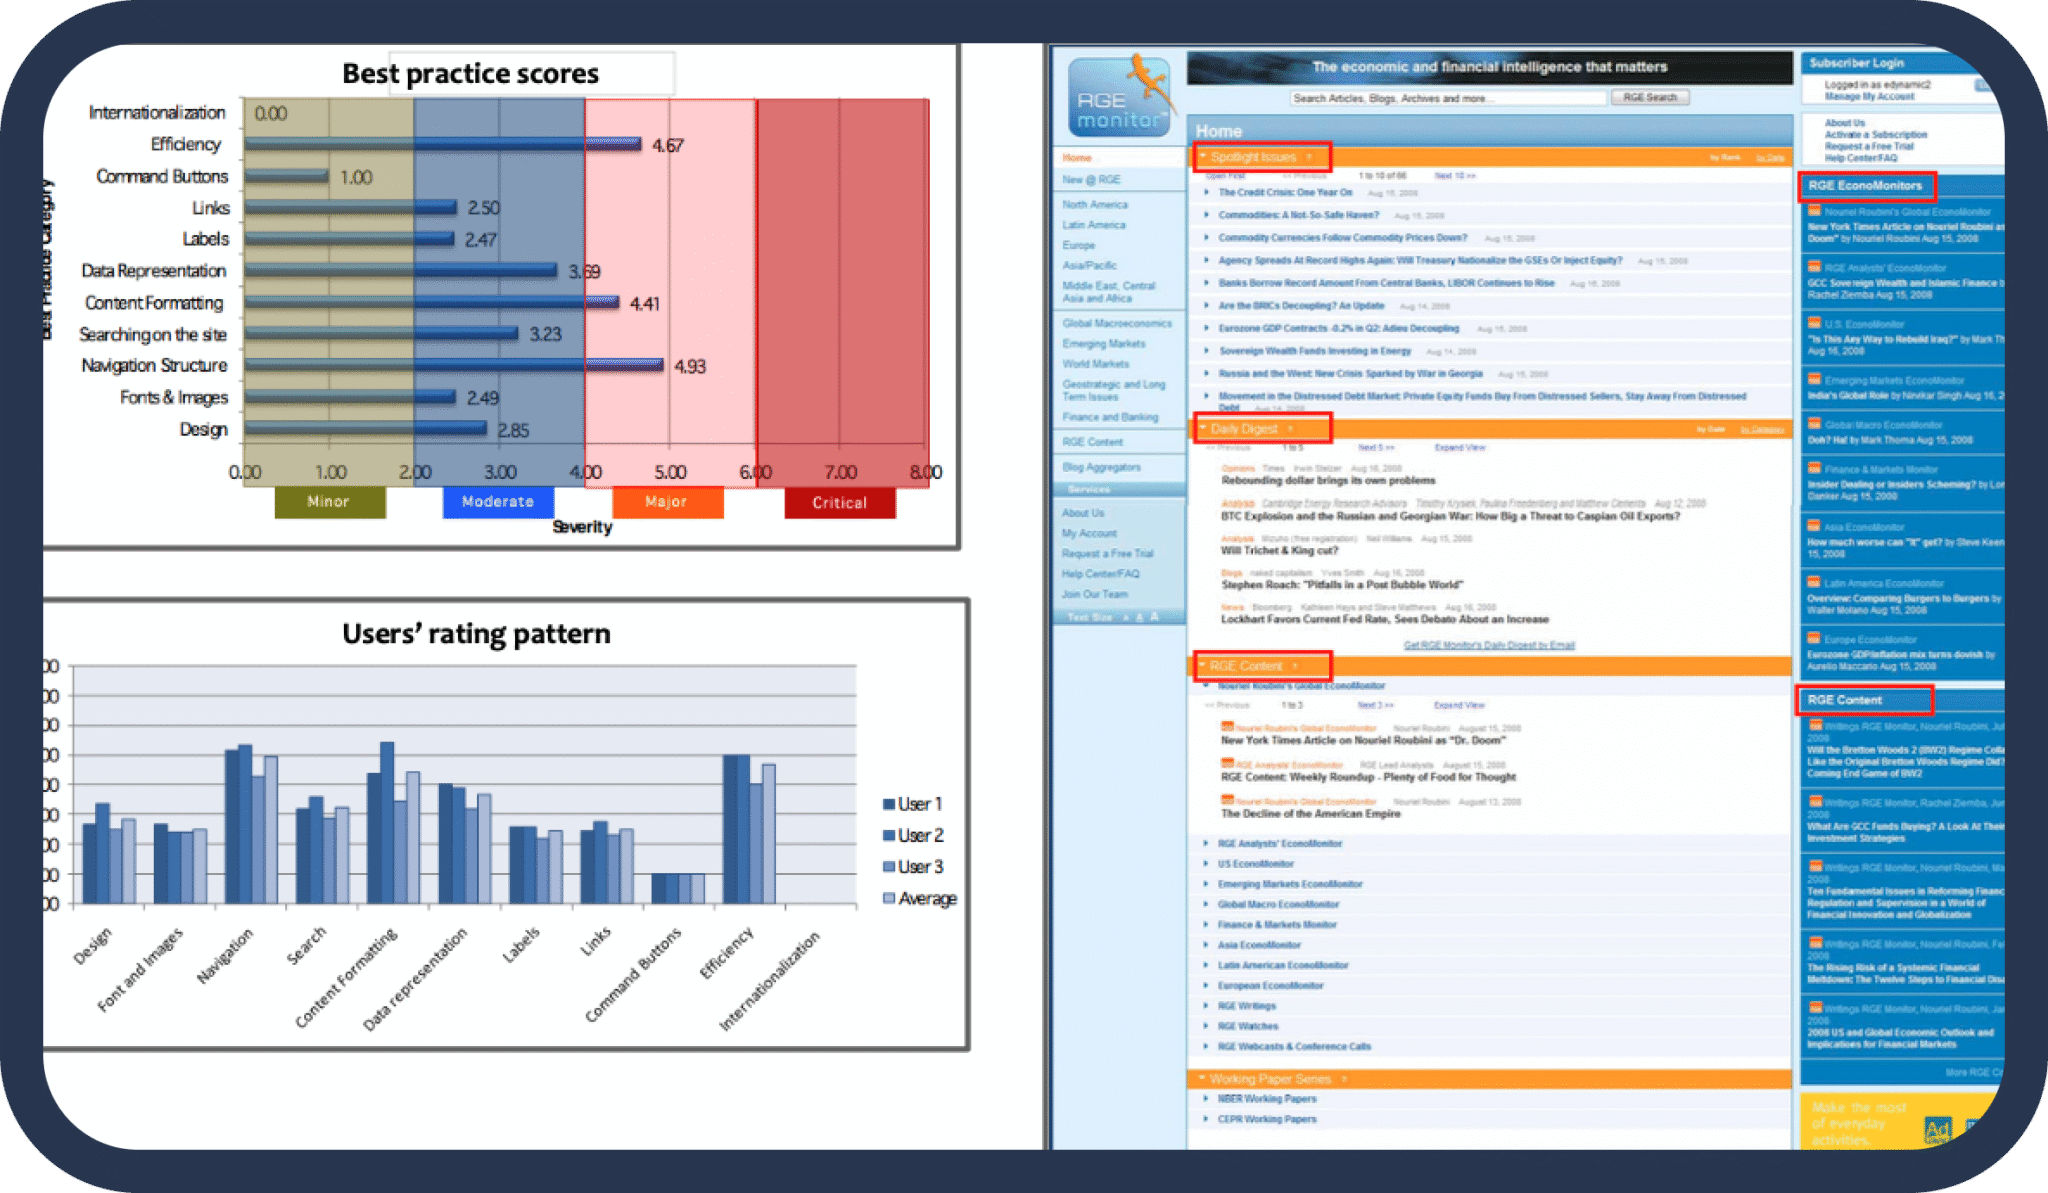Click RSS icon beside Nouriel Roubini's Global EconoMonitor sidebar entry
2048x1193 pixels.
pyautogui.click(x=1814, y=211)
